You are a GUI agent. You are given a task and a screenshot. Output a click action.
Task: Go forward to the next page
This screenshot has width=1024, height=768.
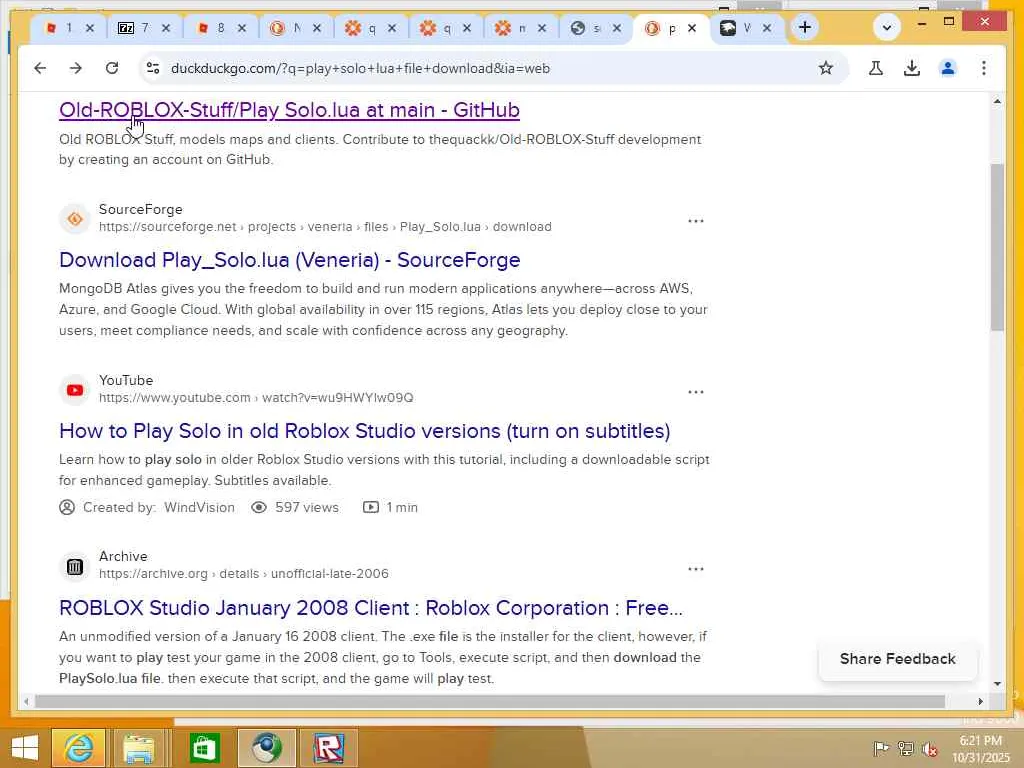(x=76, y=68)
